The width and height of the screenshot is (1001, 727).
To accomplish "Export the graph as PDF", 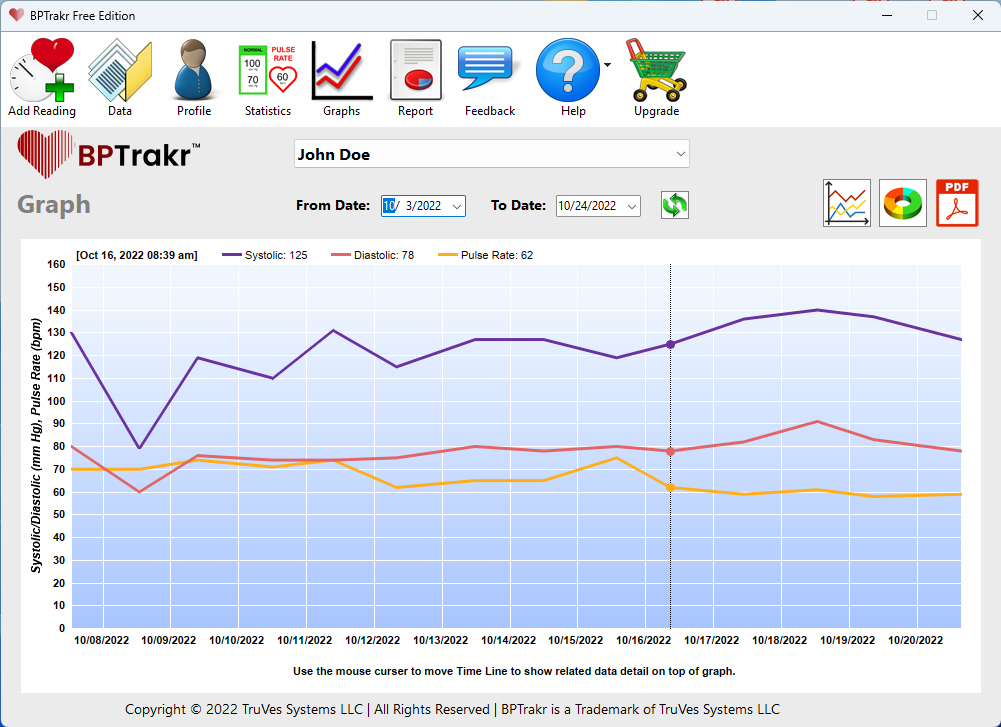I will click(x=956, y=202).
